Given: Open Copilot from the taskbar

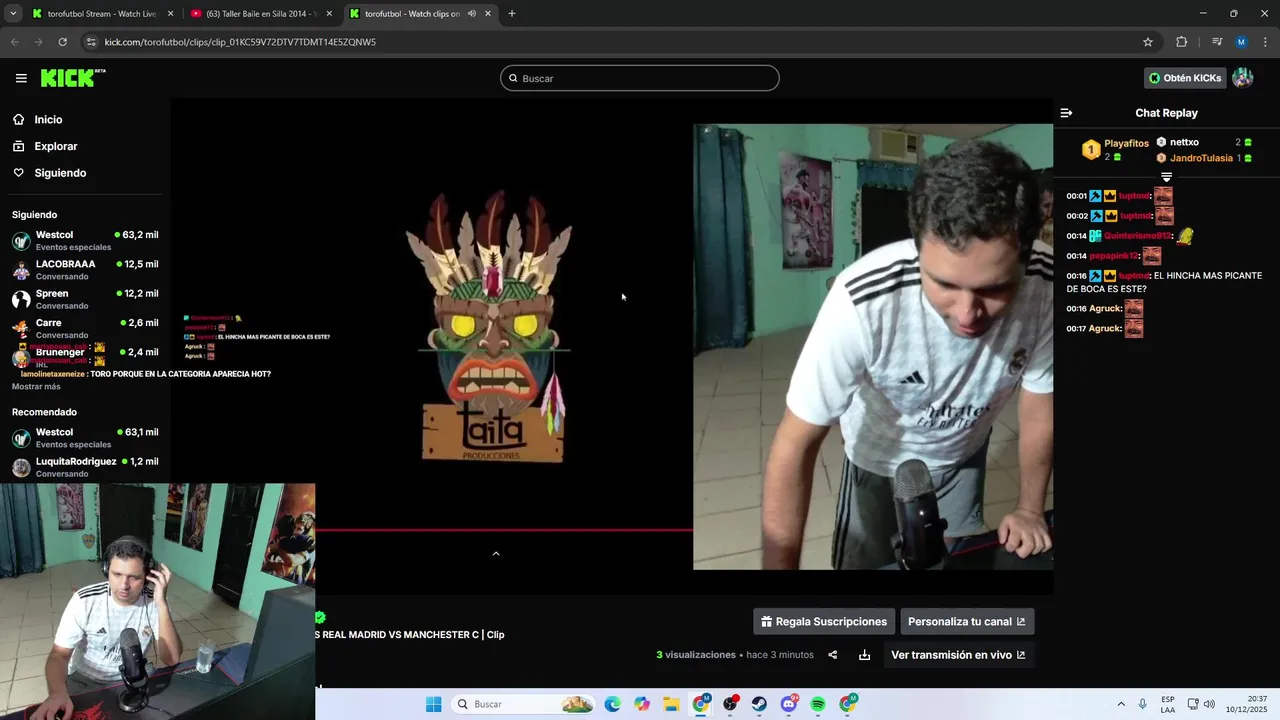Looking at the screenshot, I should [x=642, y=704].
